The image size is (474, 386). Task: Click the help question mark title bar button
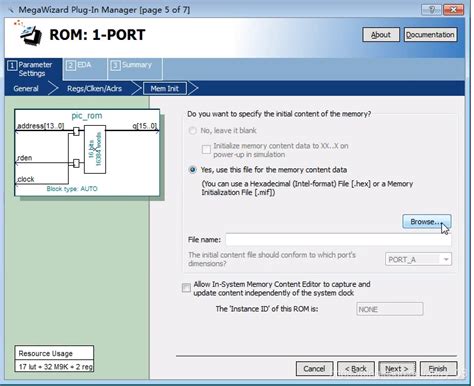(x=432, y=10)
